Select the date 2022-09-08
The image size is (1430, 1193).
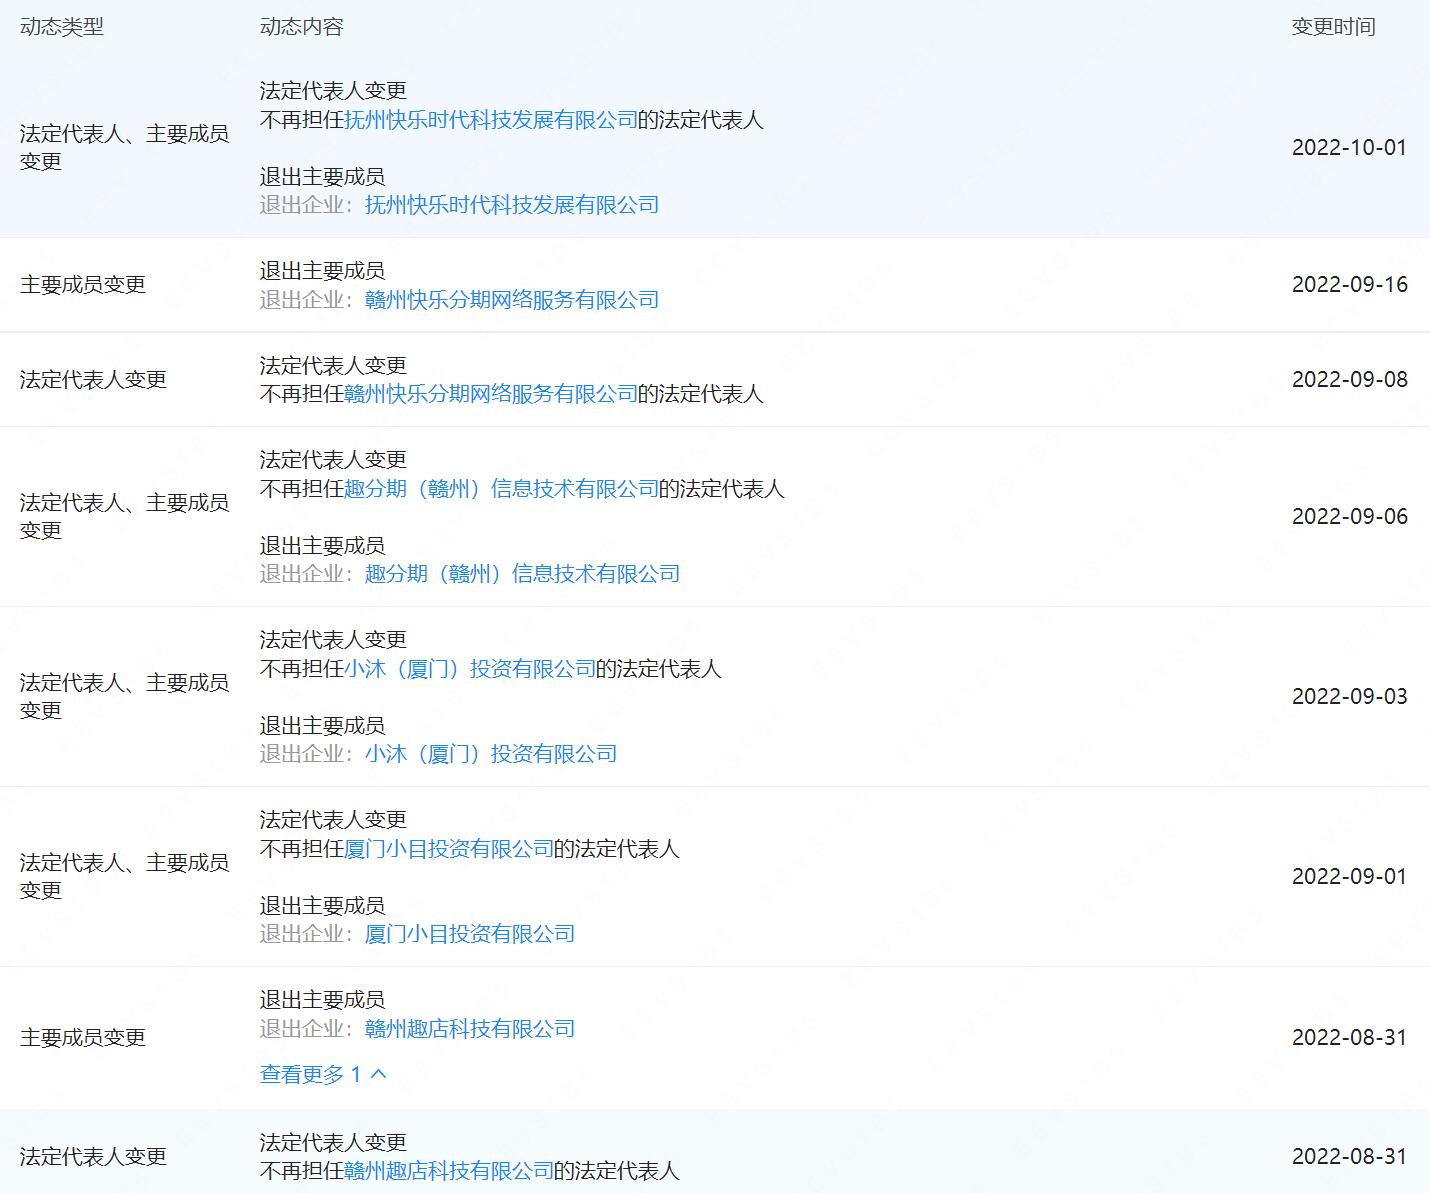pos(1349,380)
